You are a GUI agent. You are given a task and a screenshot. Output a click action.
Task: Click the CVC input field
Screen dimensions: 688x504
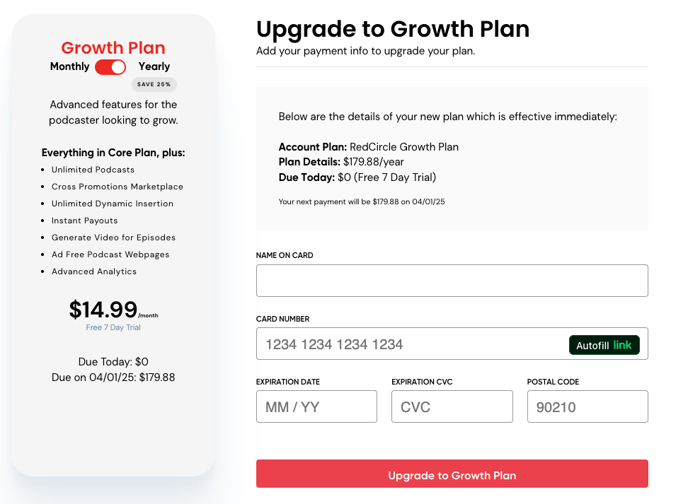click(x=452, y=407)
